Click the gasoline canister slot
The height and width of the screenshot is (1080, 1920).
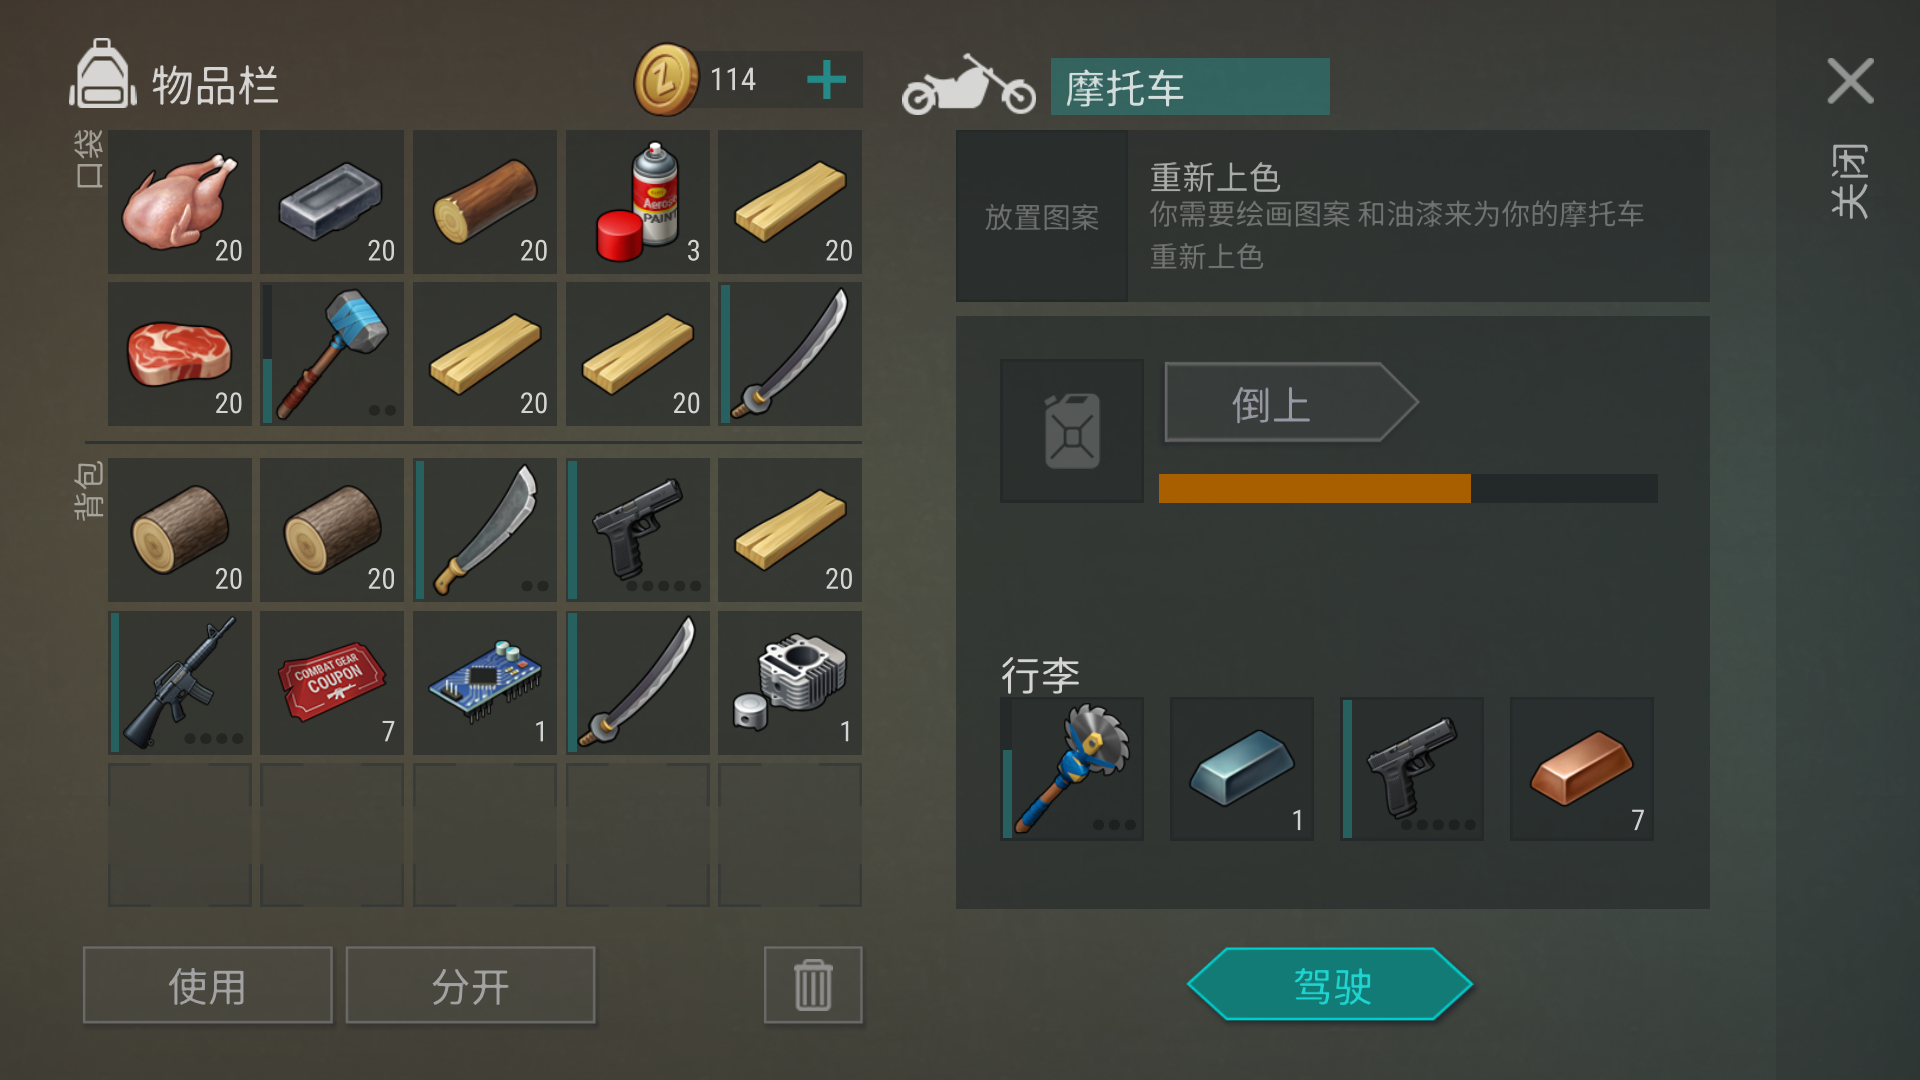pos(1072,431)
